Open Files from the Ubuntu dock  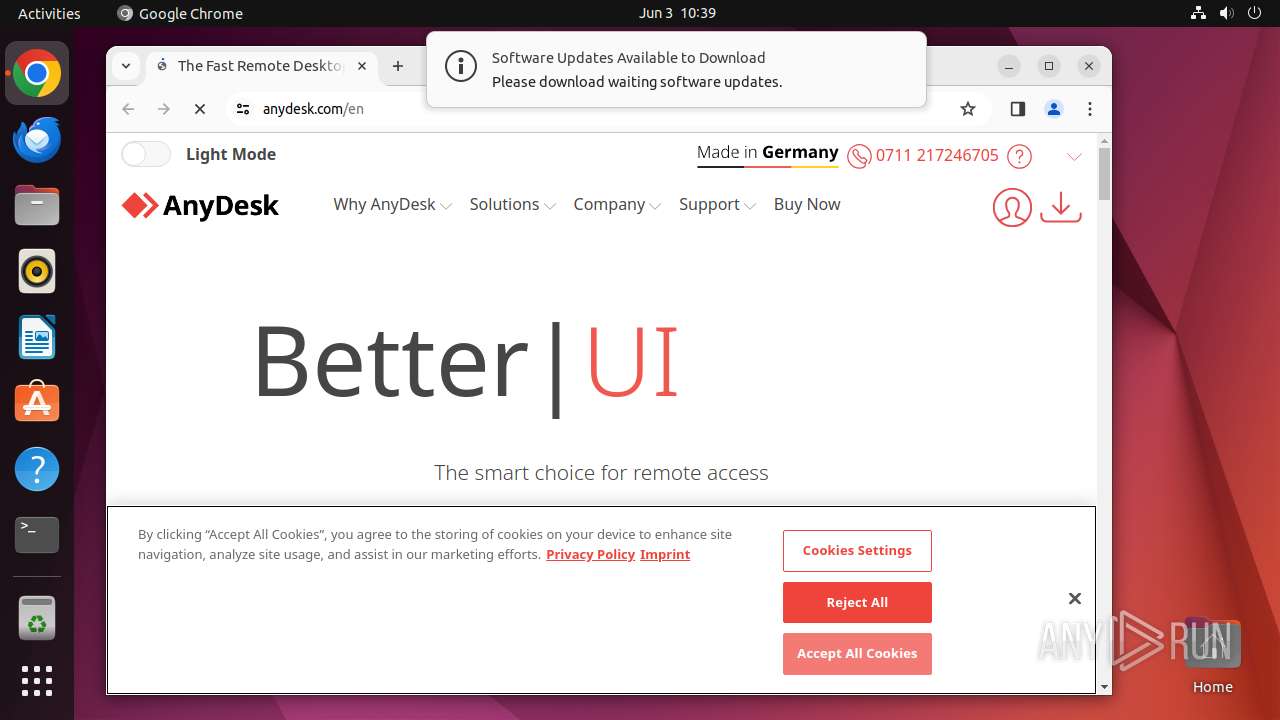point(37,206)
